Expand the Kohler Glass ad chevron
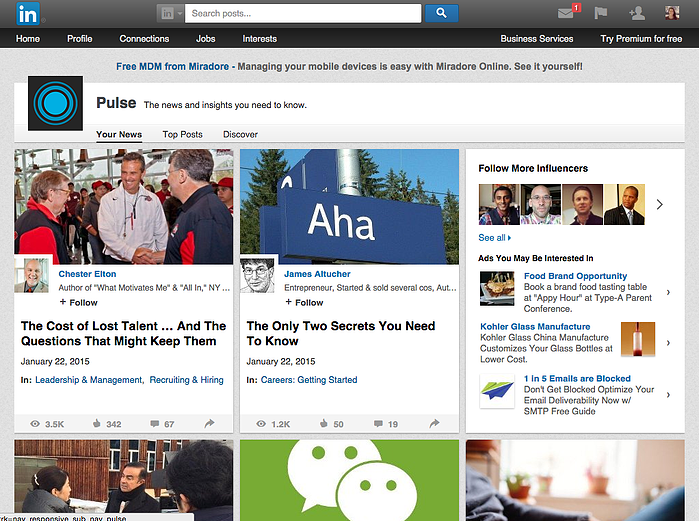699x521 pixels. pos(668,343)
